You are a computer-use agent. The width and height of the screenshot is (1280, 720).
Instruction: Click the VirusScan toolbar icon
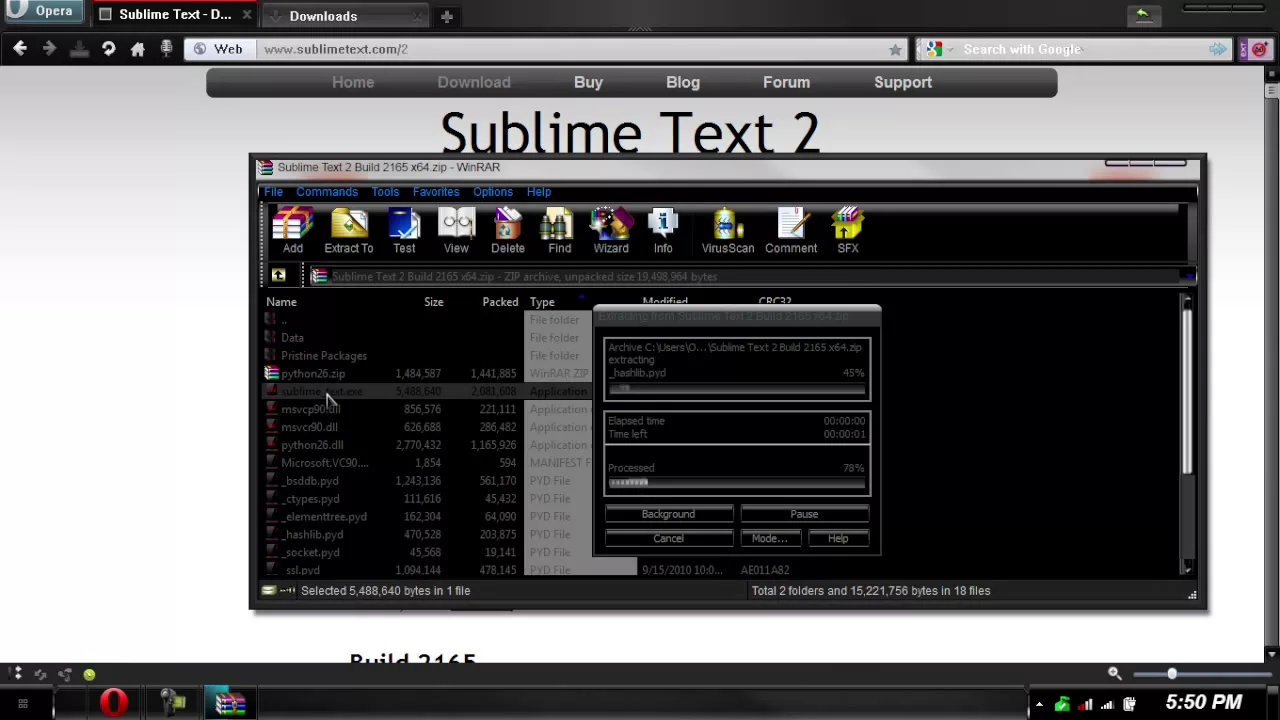[x=728, y=231]
